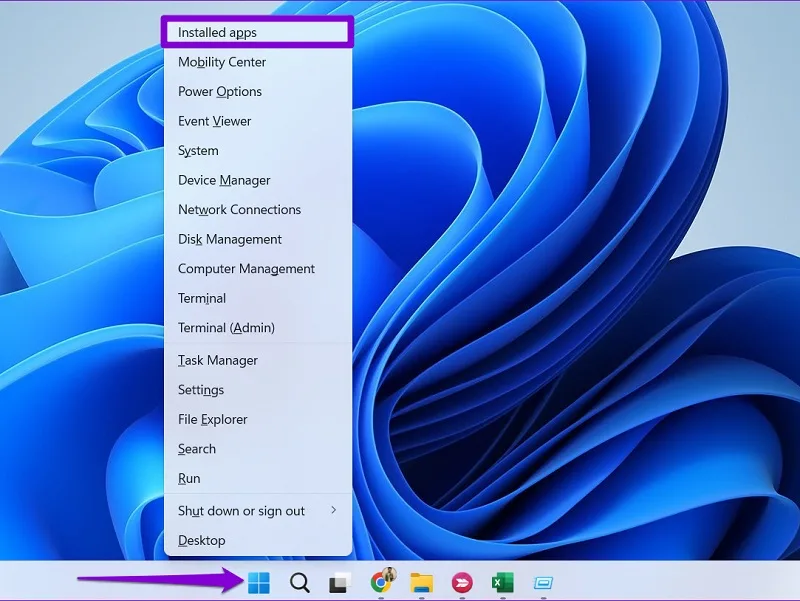Launch Excel from the taskbar
This screenshot has width=800, height=601.
pos(503,583)
